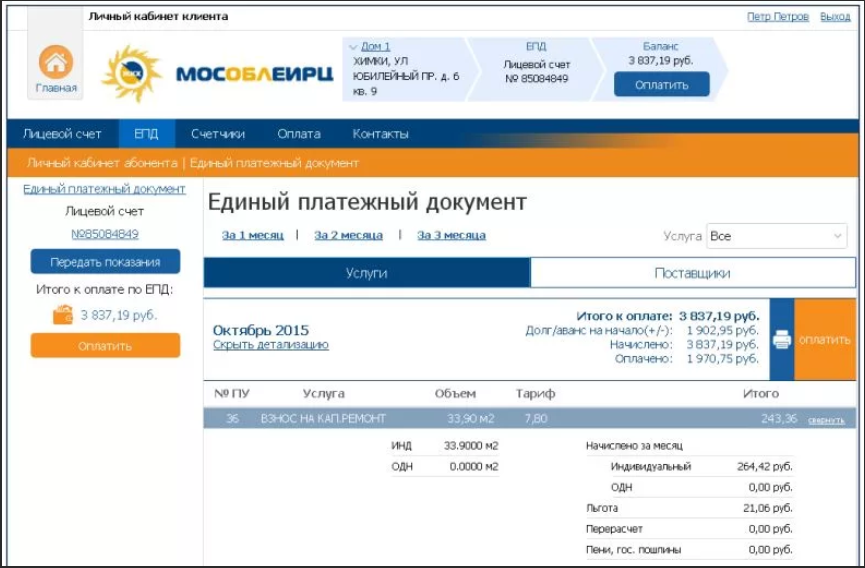This screenshot has width=865, height=568.
Task: Click the Главная home icon
Action: (x=56, y=64)
